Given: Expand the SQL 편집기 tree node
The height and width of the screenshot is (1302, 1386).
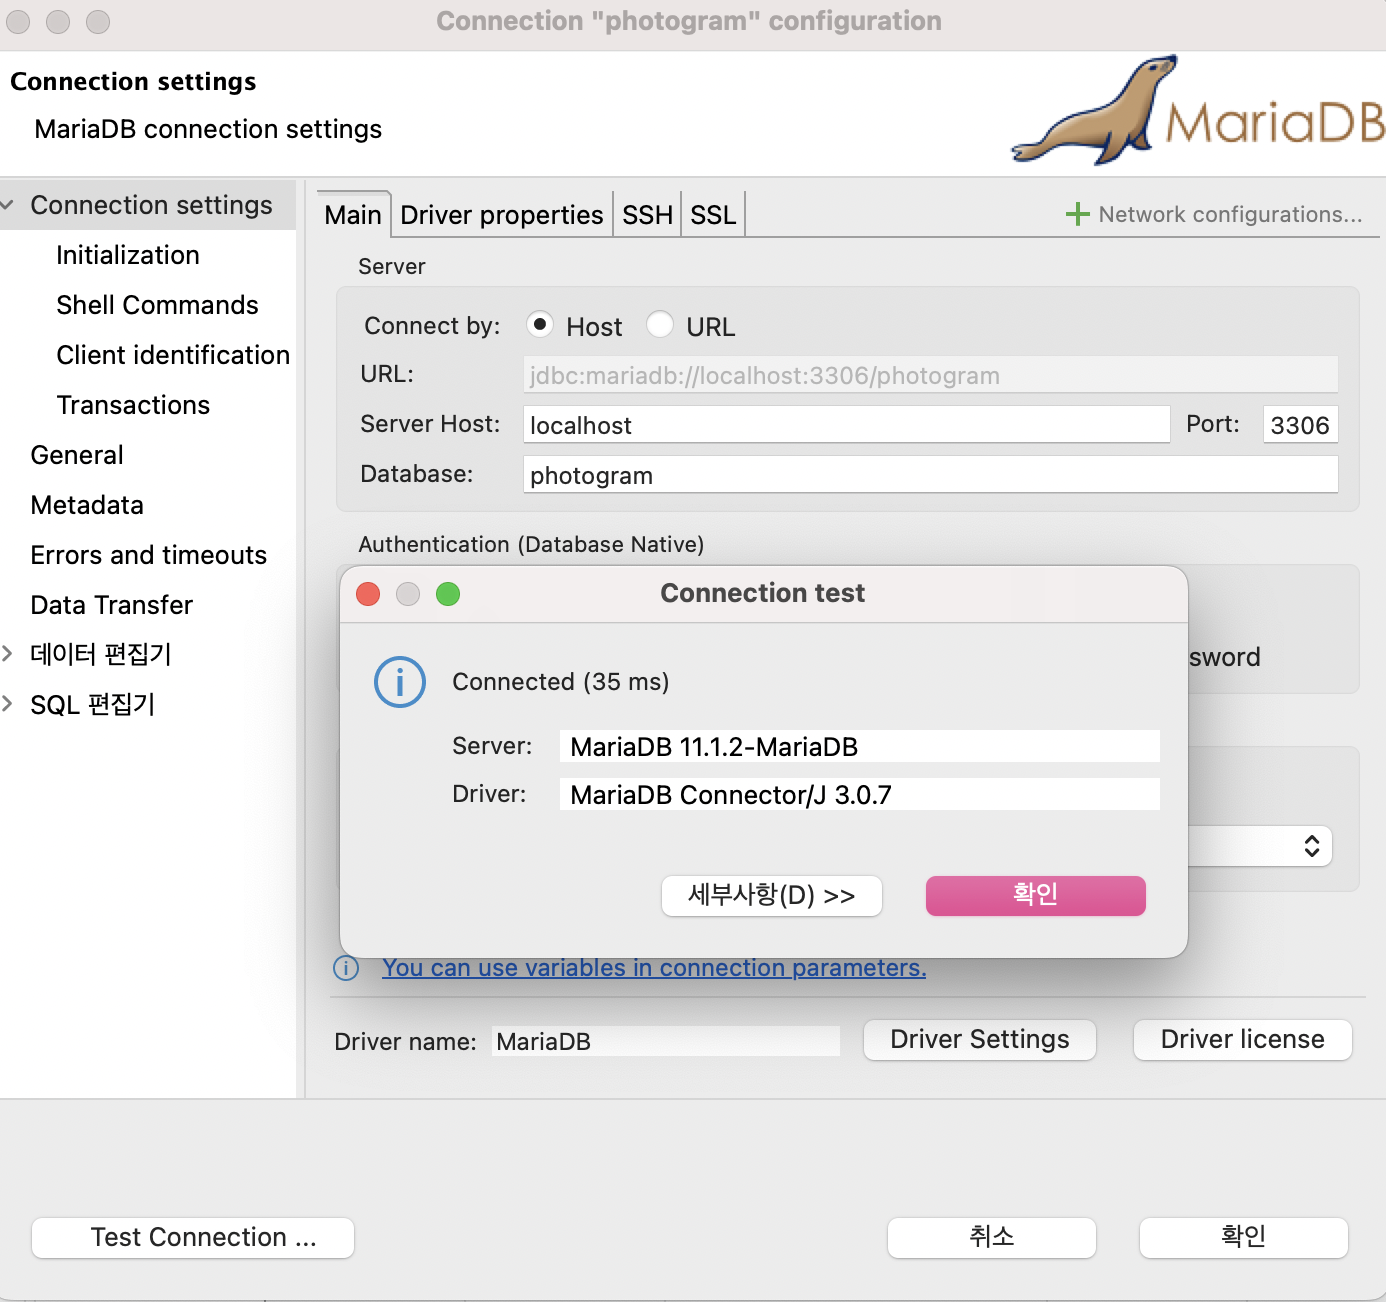Looking at the screenshot, I should [8, 704].
